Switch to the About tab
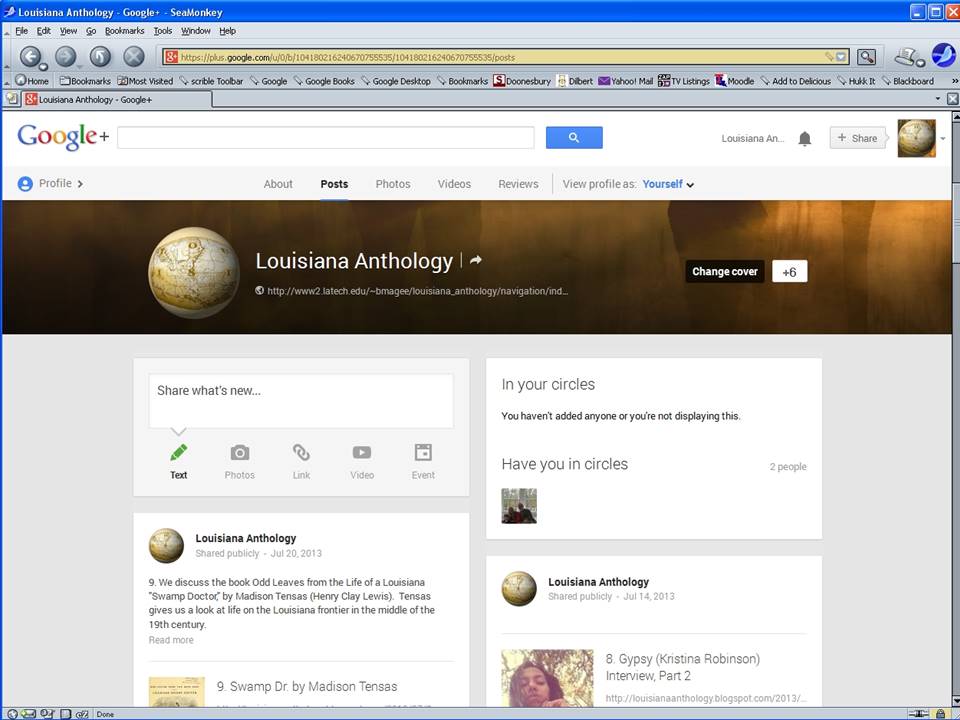Viewport: 960px width, 720px height. point(278,184)
